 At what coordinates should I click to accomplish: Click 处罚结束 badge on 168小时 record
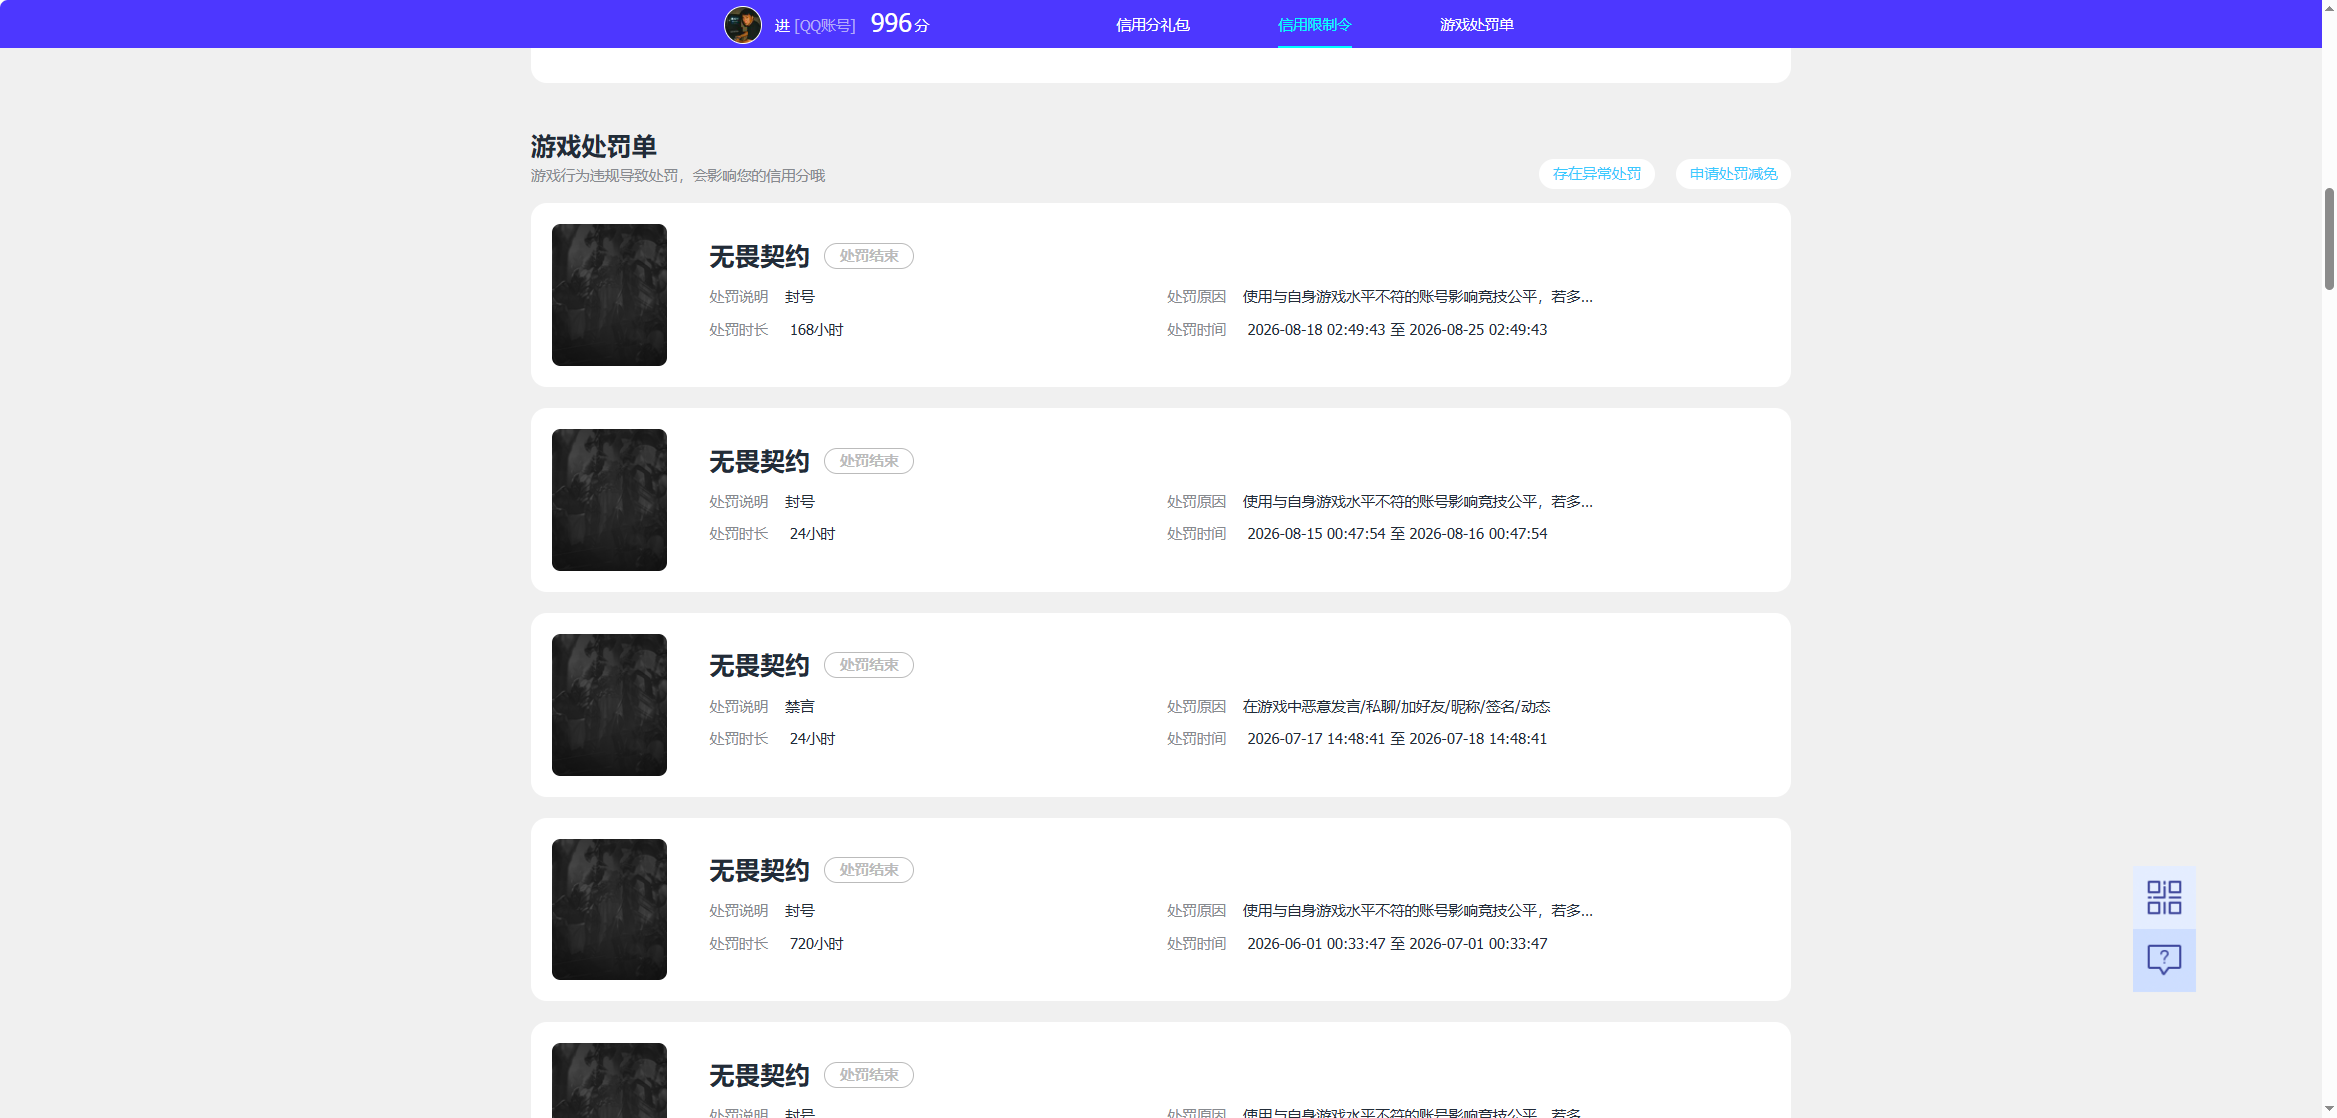(868, 256)
